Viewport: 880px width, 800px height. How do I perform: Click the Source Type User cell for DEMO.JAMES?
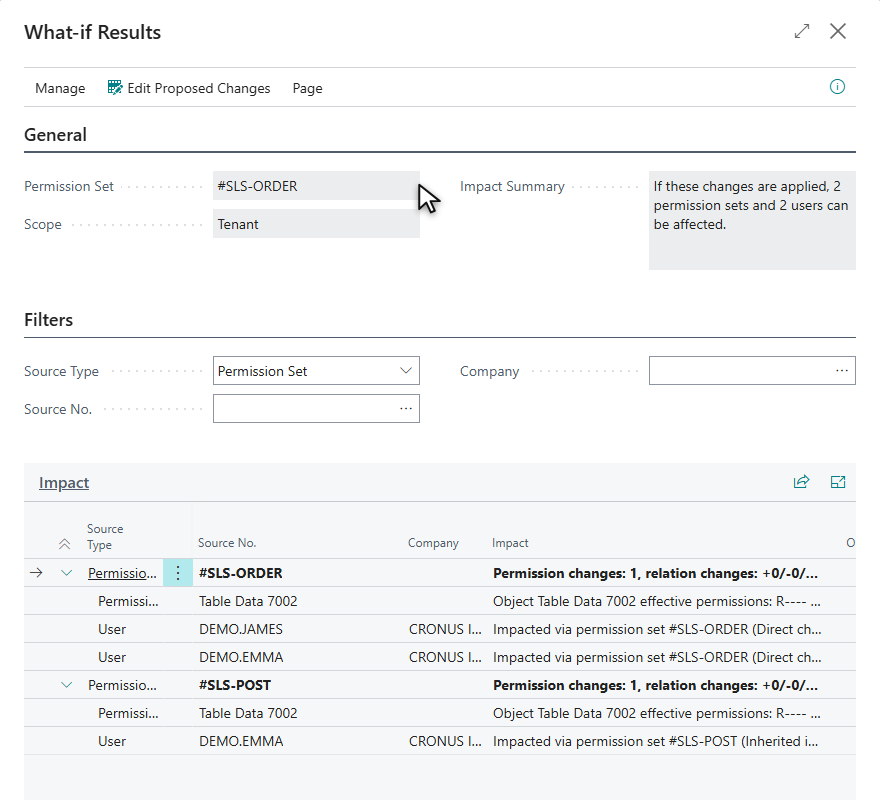pos(112,629)
